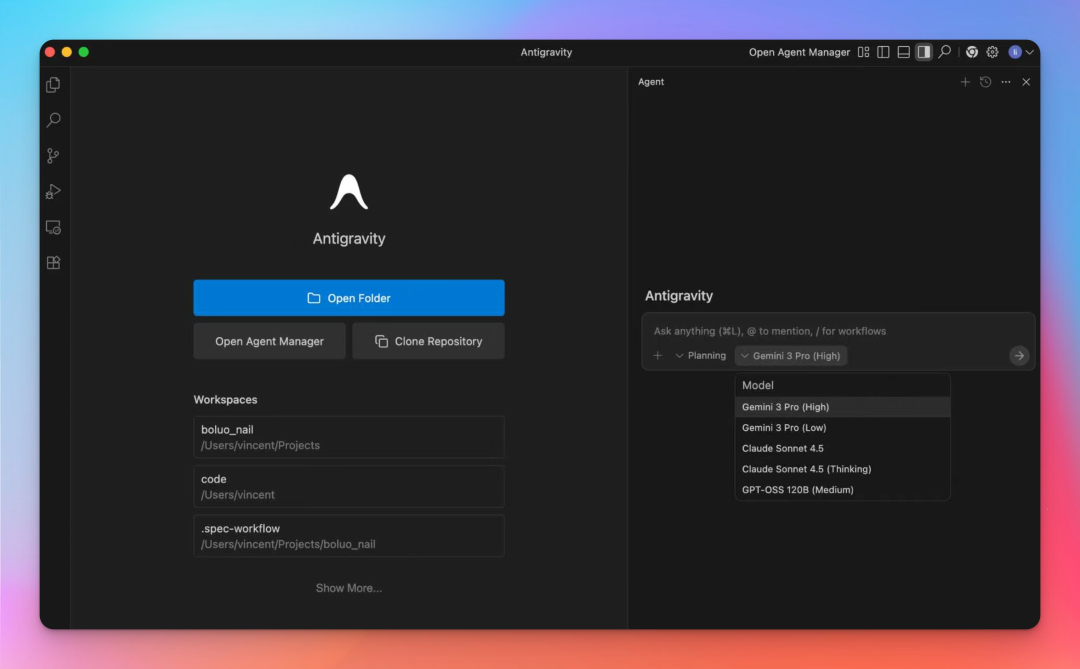Viewport: 1080px width, 669px height.
Task: Open the Extensions view
Action: [x=53, y=262]
